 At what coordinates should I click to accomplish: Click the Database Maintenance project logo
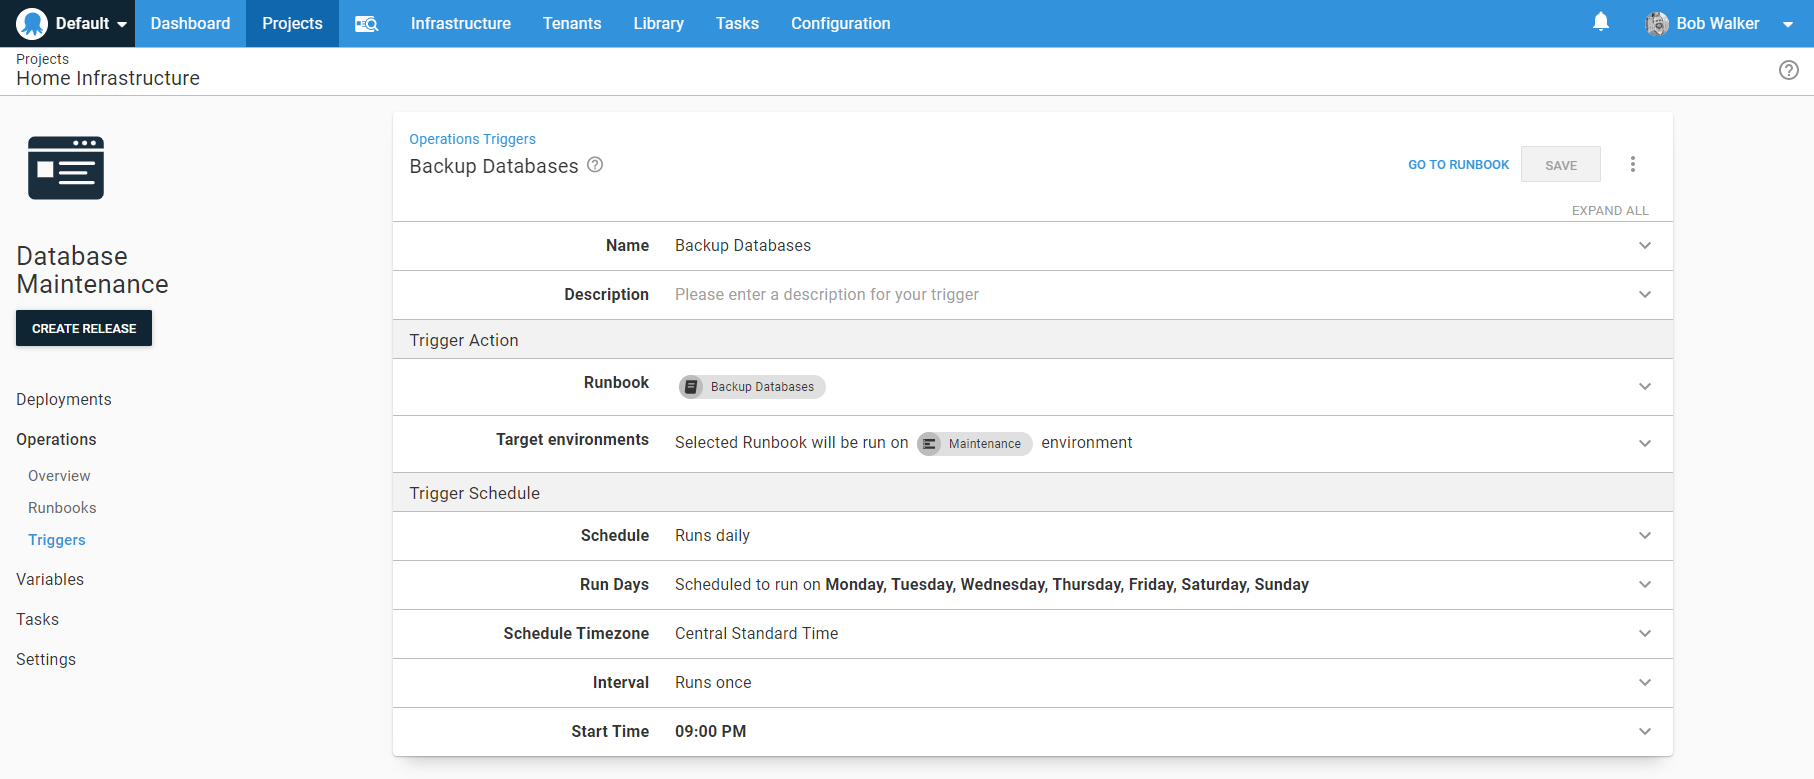click(66, 168)
